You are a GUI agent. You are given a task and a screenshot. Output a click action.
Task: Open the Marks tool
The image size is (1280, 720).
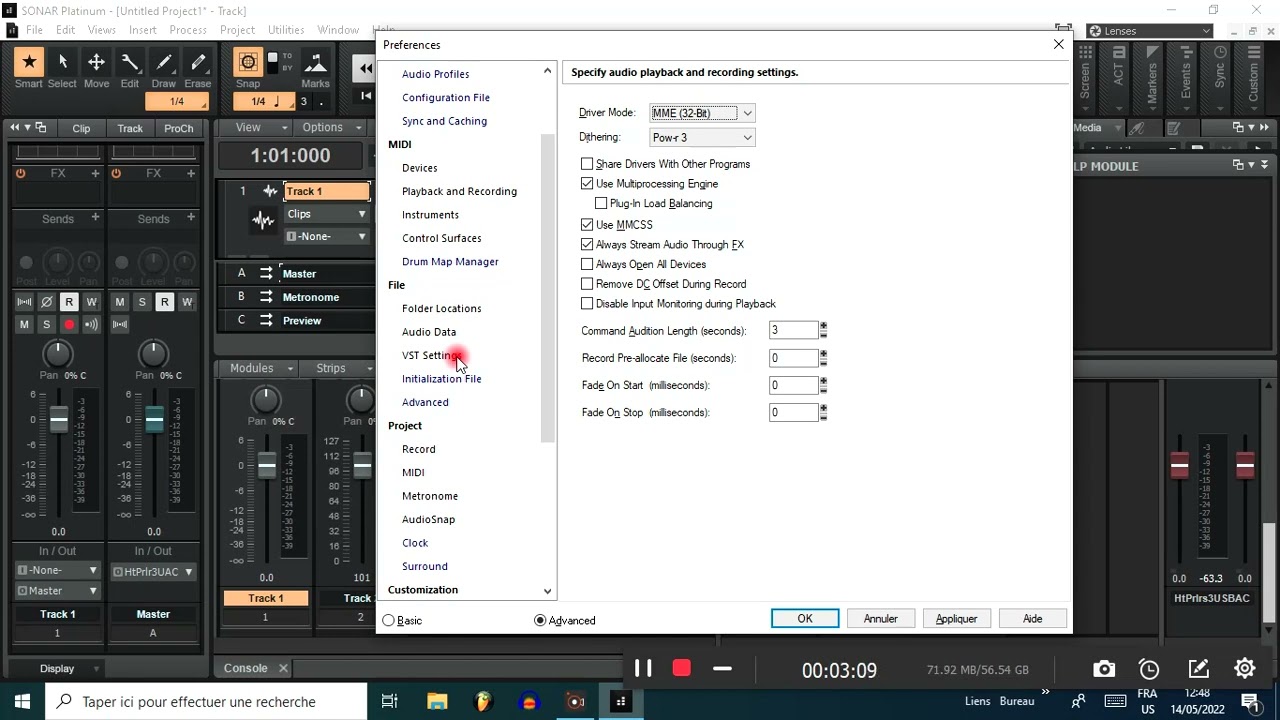tap(315, 63)
